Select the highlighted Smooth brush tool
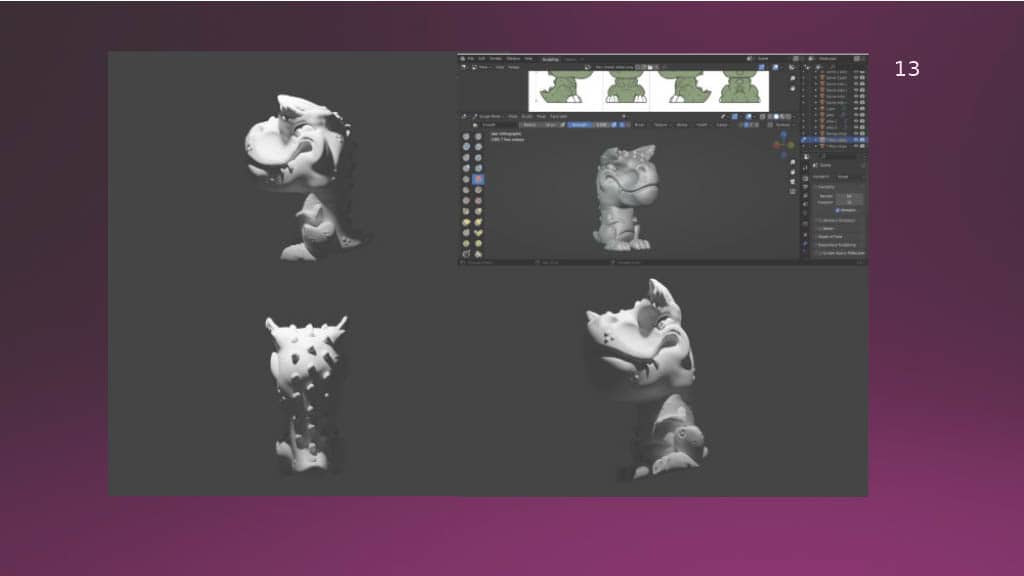The width and height of the screenshot is (1024, 576). 478,179
